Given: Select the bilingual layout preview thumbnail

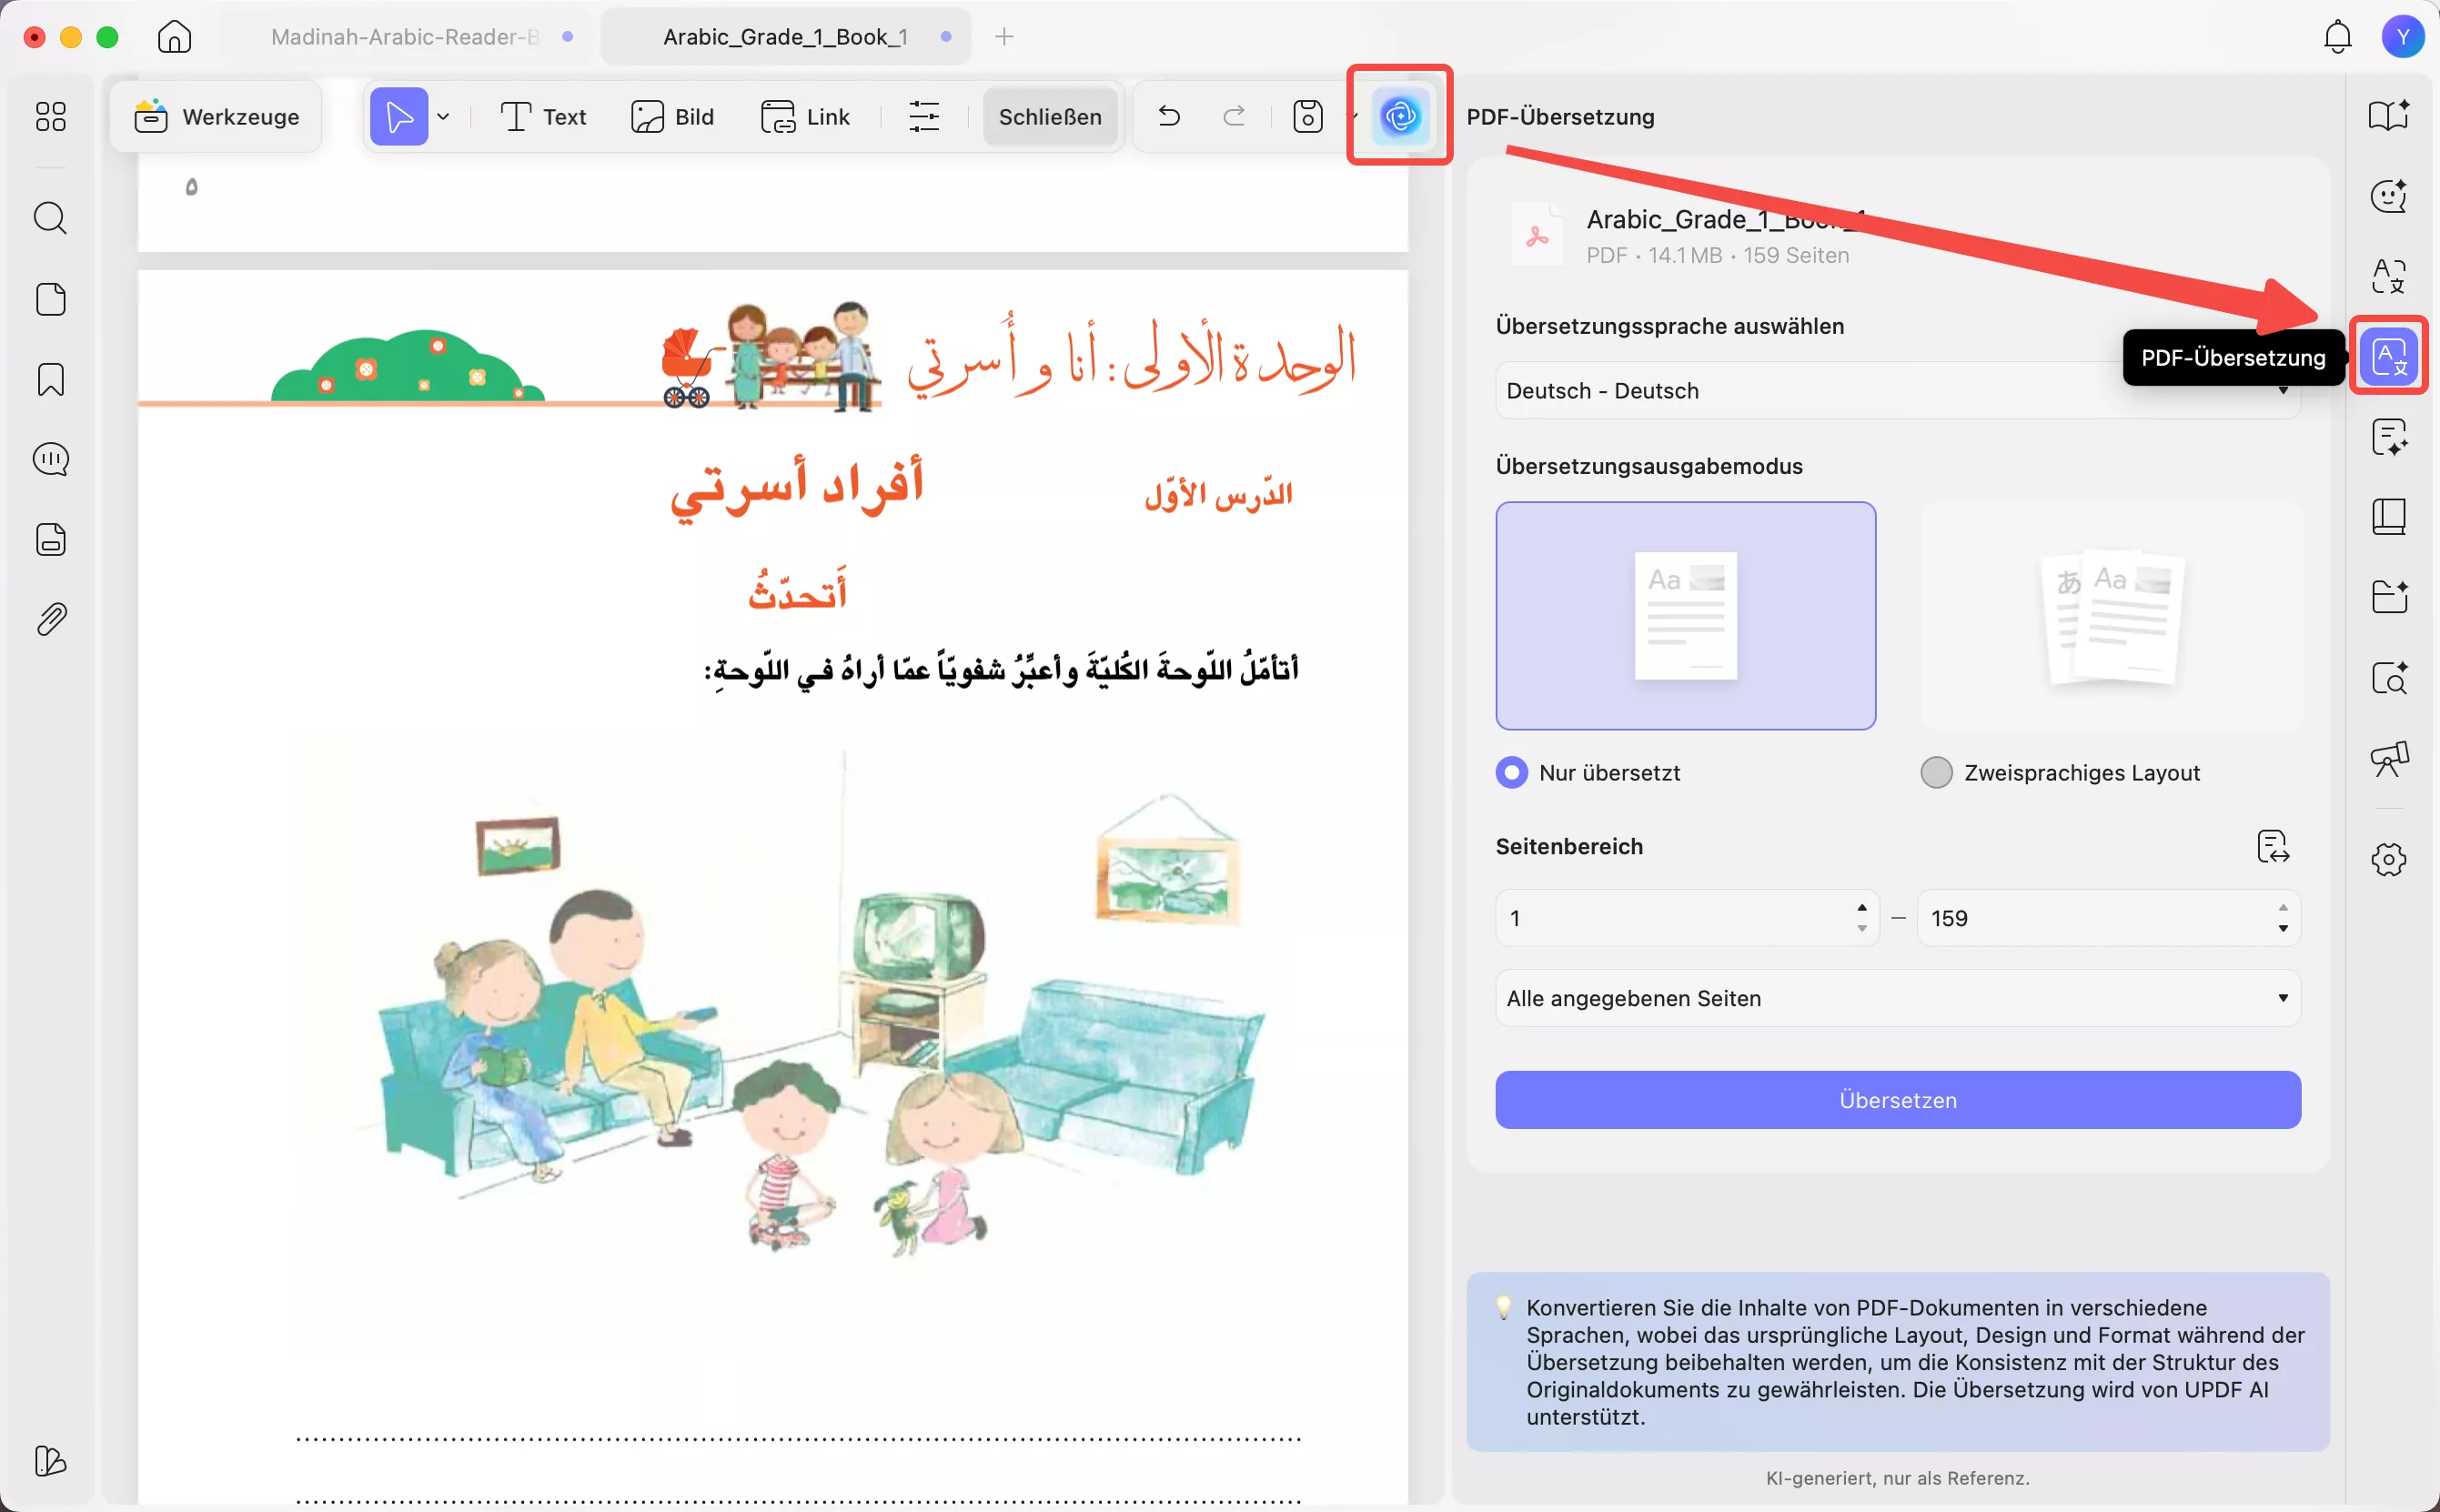Looking at the screenshot, I should click(2111, 616).
